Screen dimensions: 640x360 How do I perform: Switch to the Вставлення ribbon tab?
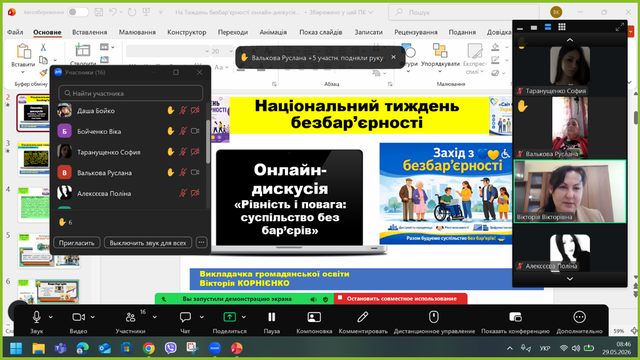click(89, 32)
